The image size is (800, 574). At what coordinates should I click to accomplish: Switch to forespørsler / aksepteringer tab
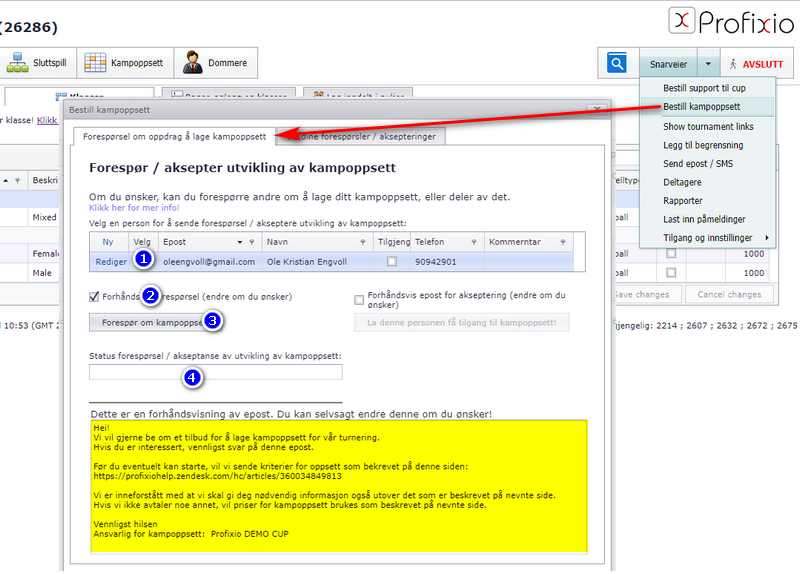[361, 137]
